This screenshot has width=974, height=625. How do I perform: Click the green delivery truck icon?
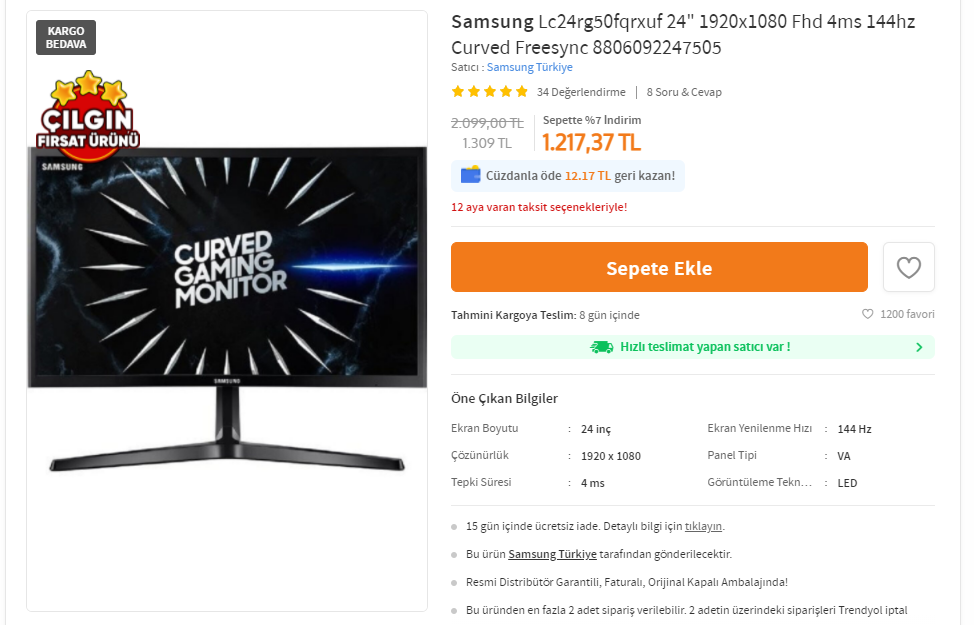tap(601, 347)
